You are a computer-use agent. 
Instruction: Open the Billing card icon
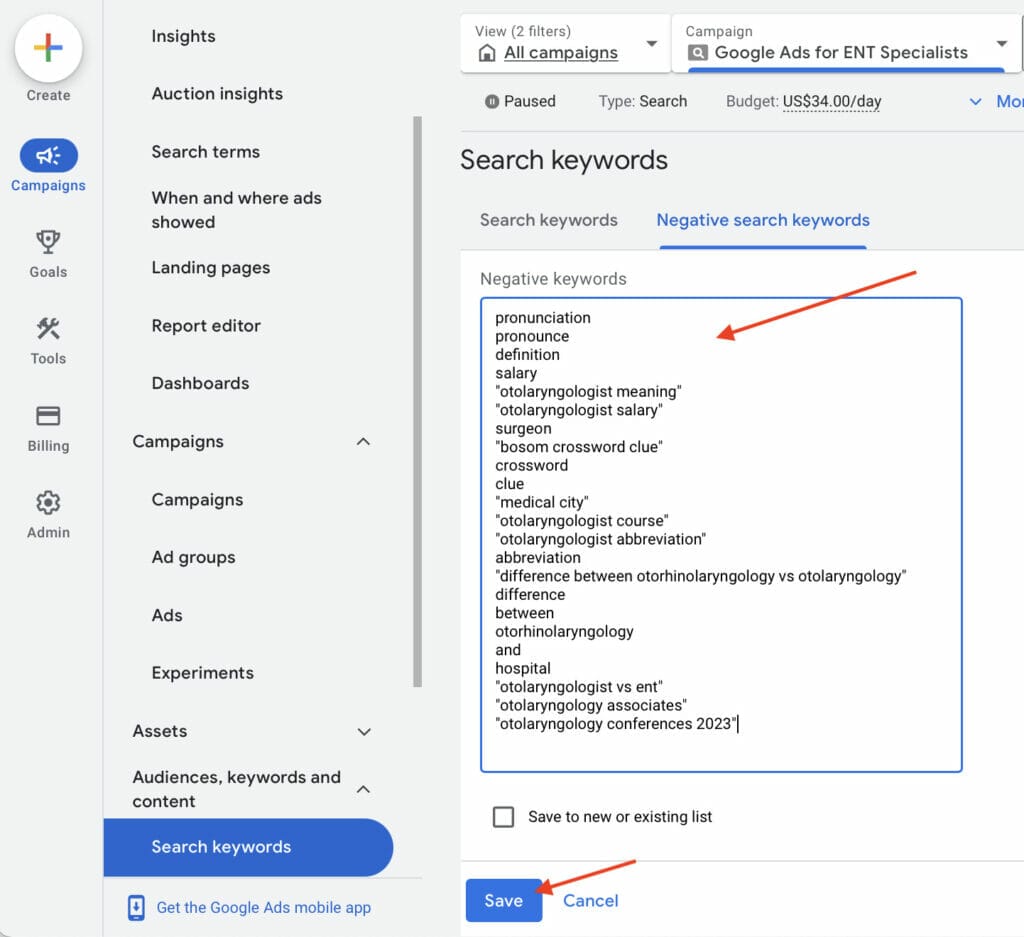[48, 416]
